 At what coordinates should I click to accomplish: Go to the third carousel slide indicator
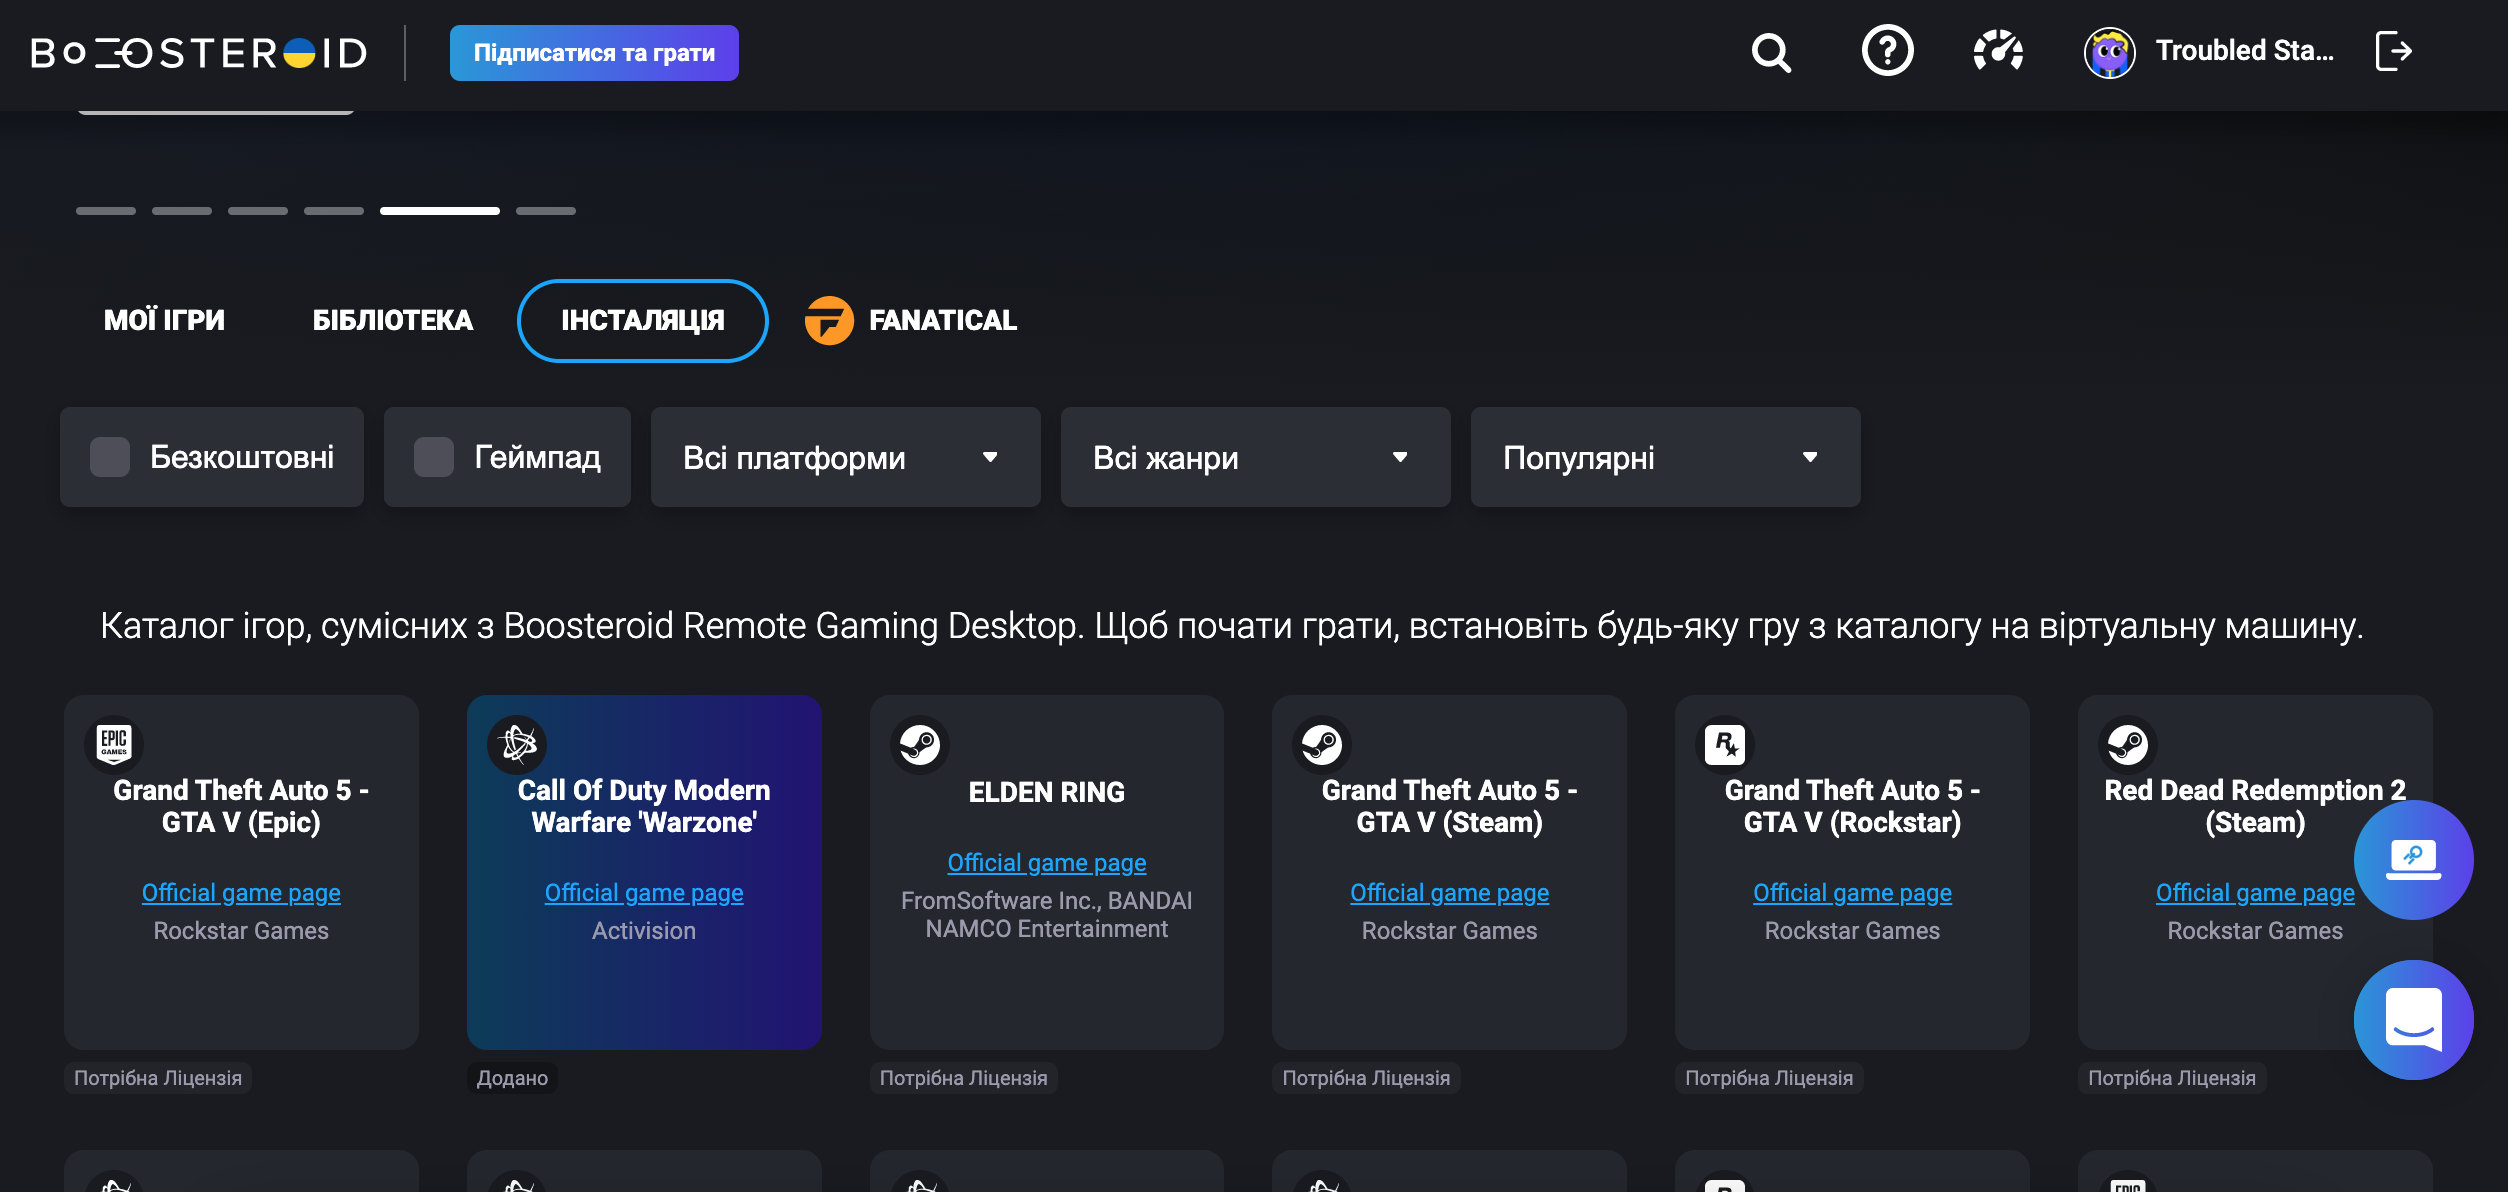point(258,211)
